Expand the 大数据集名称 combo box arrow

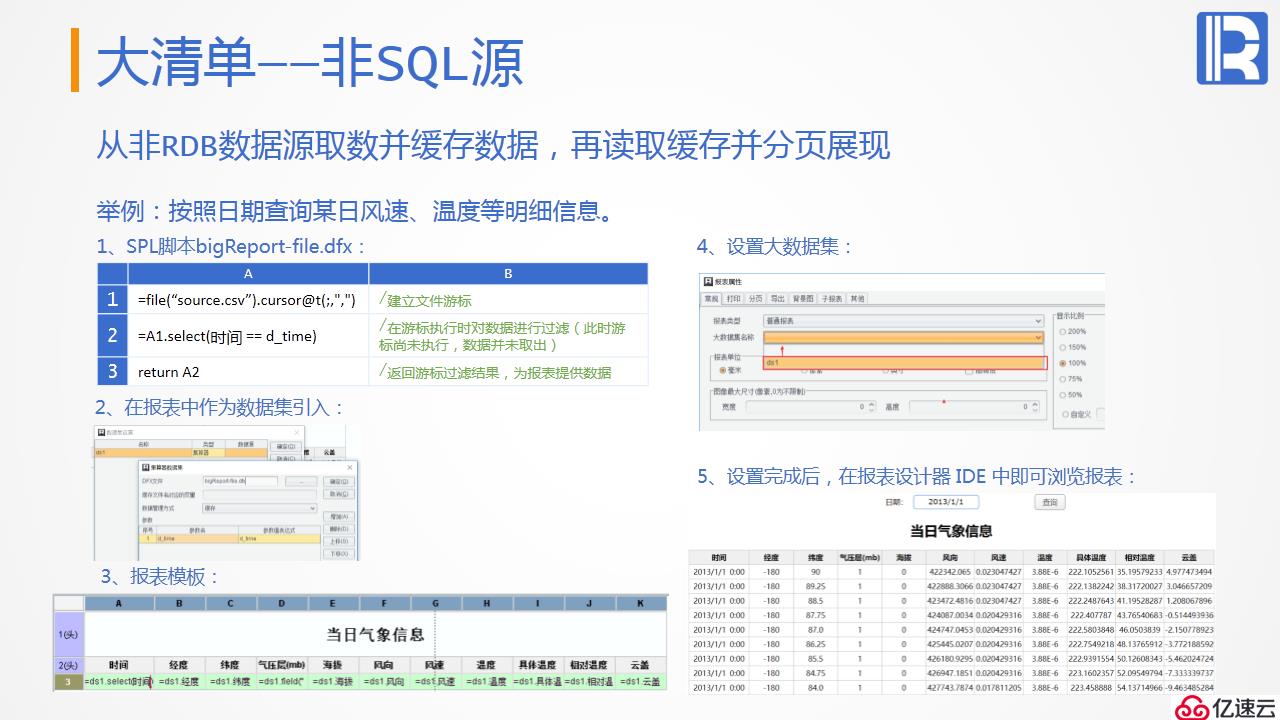(x=1038, y=337)
